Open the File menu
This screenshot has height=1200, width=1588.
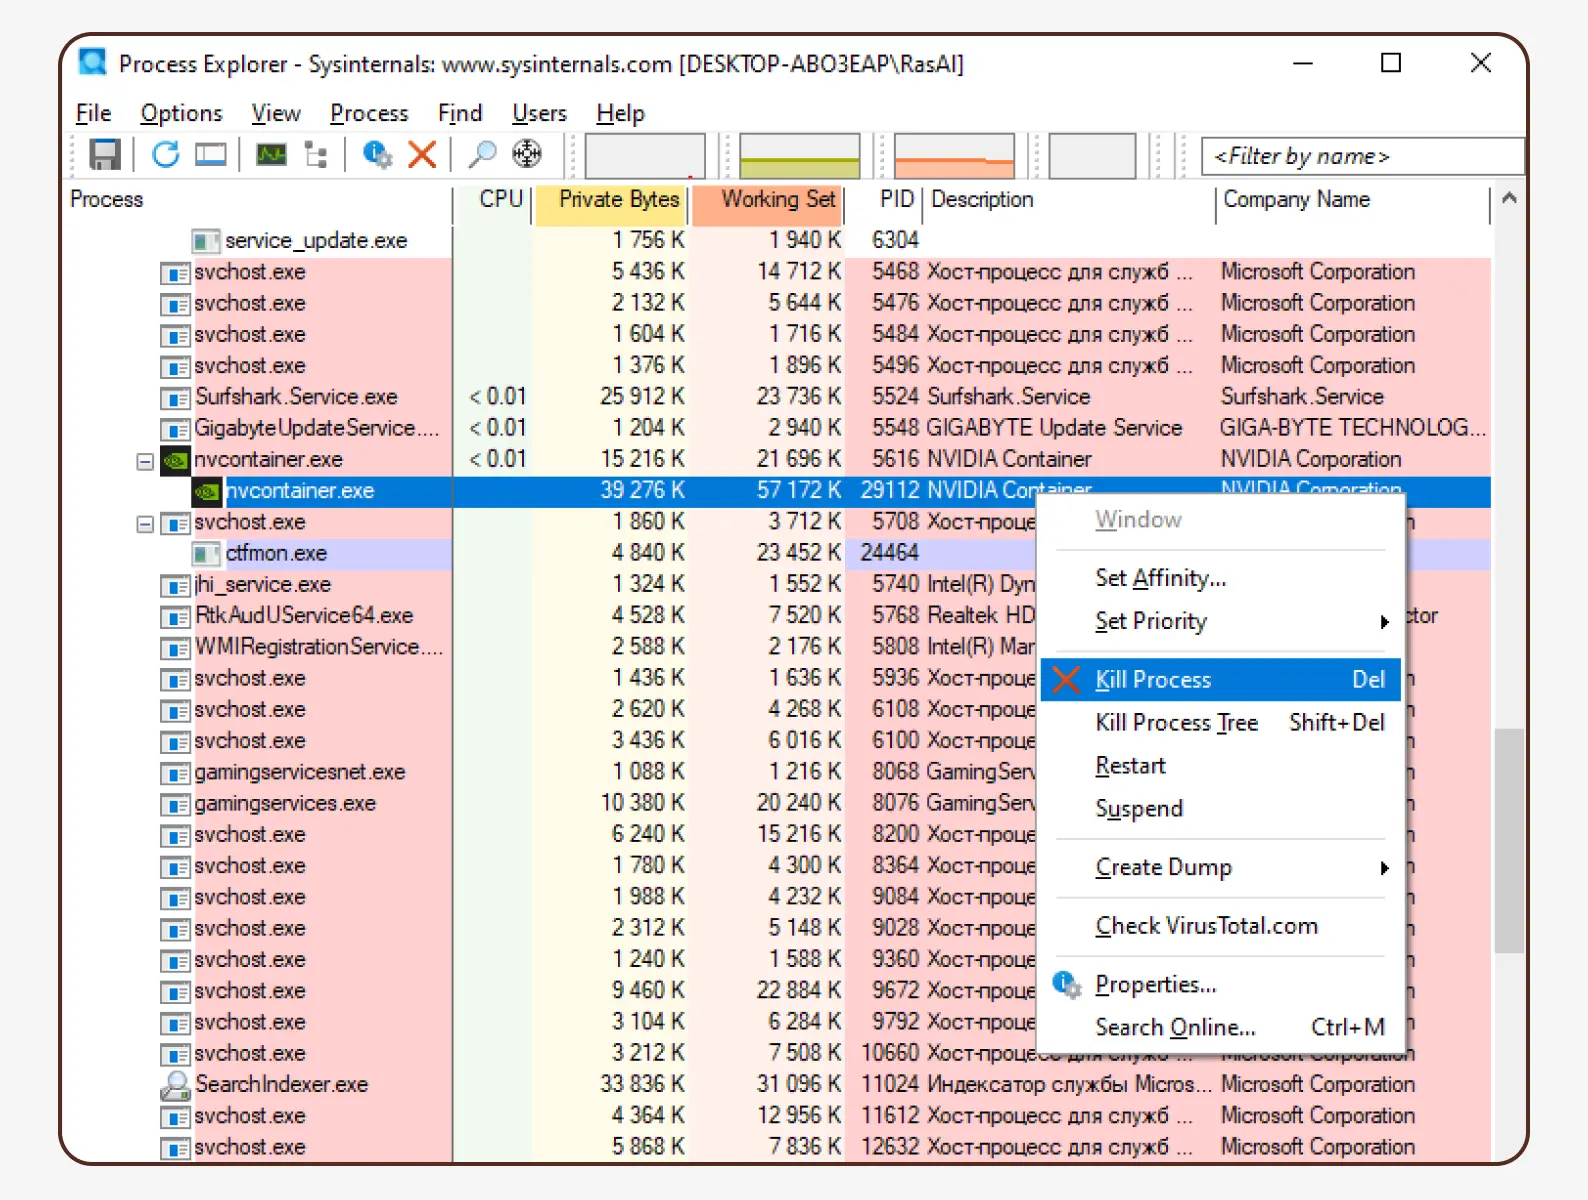pyautogui.click(x=93, y=113)
